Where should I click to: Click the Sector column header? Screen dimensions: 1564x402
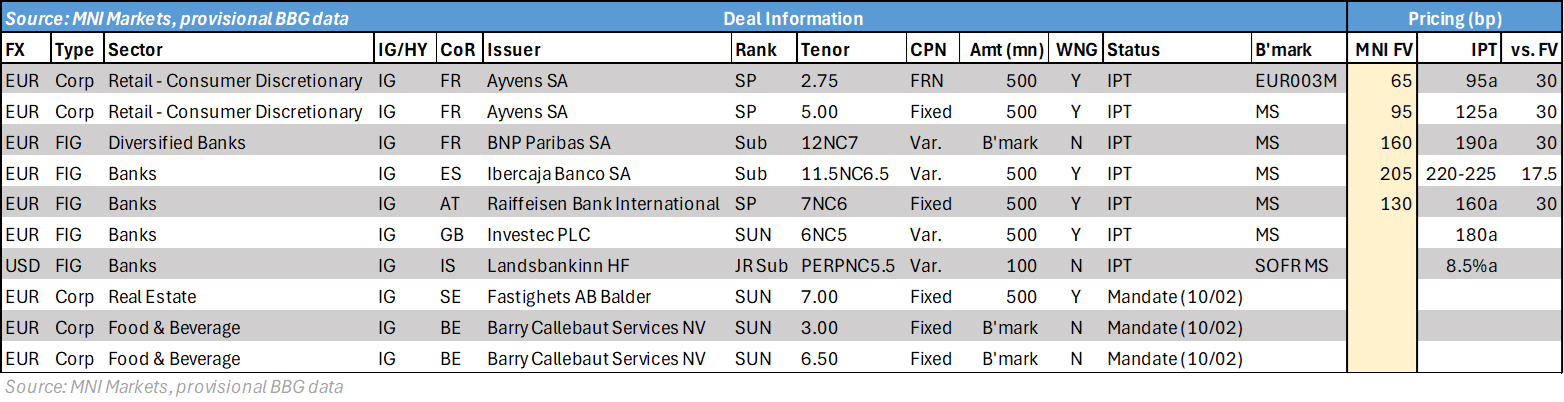pos(135,49)
